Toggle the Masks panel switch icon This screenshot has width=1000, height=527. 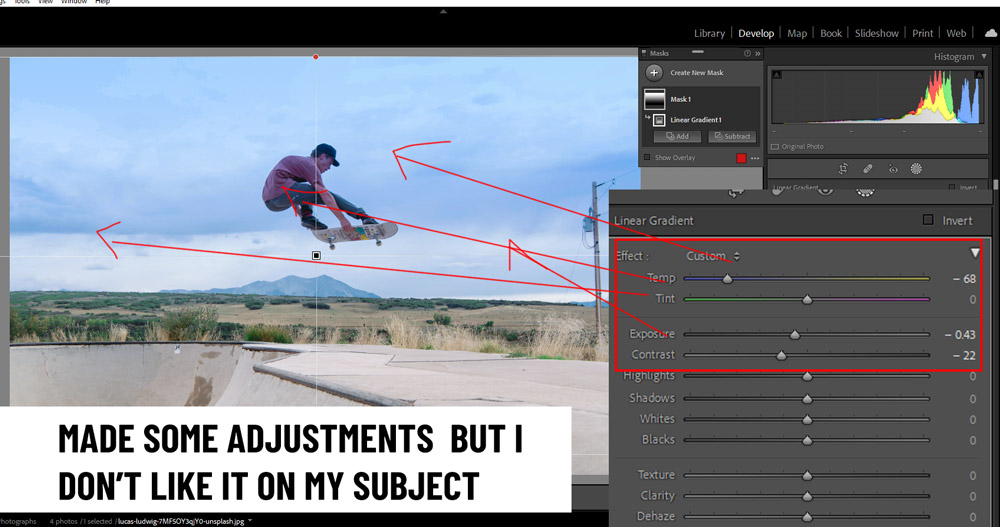point(644,54)
